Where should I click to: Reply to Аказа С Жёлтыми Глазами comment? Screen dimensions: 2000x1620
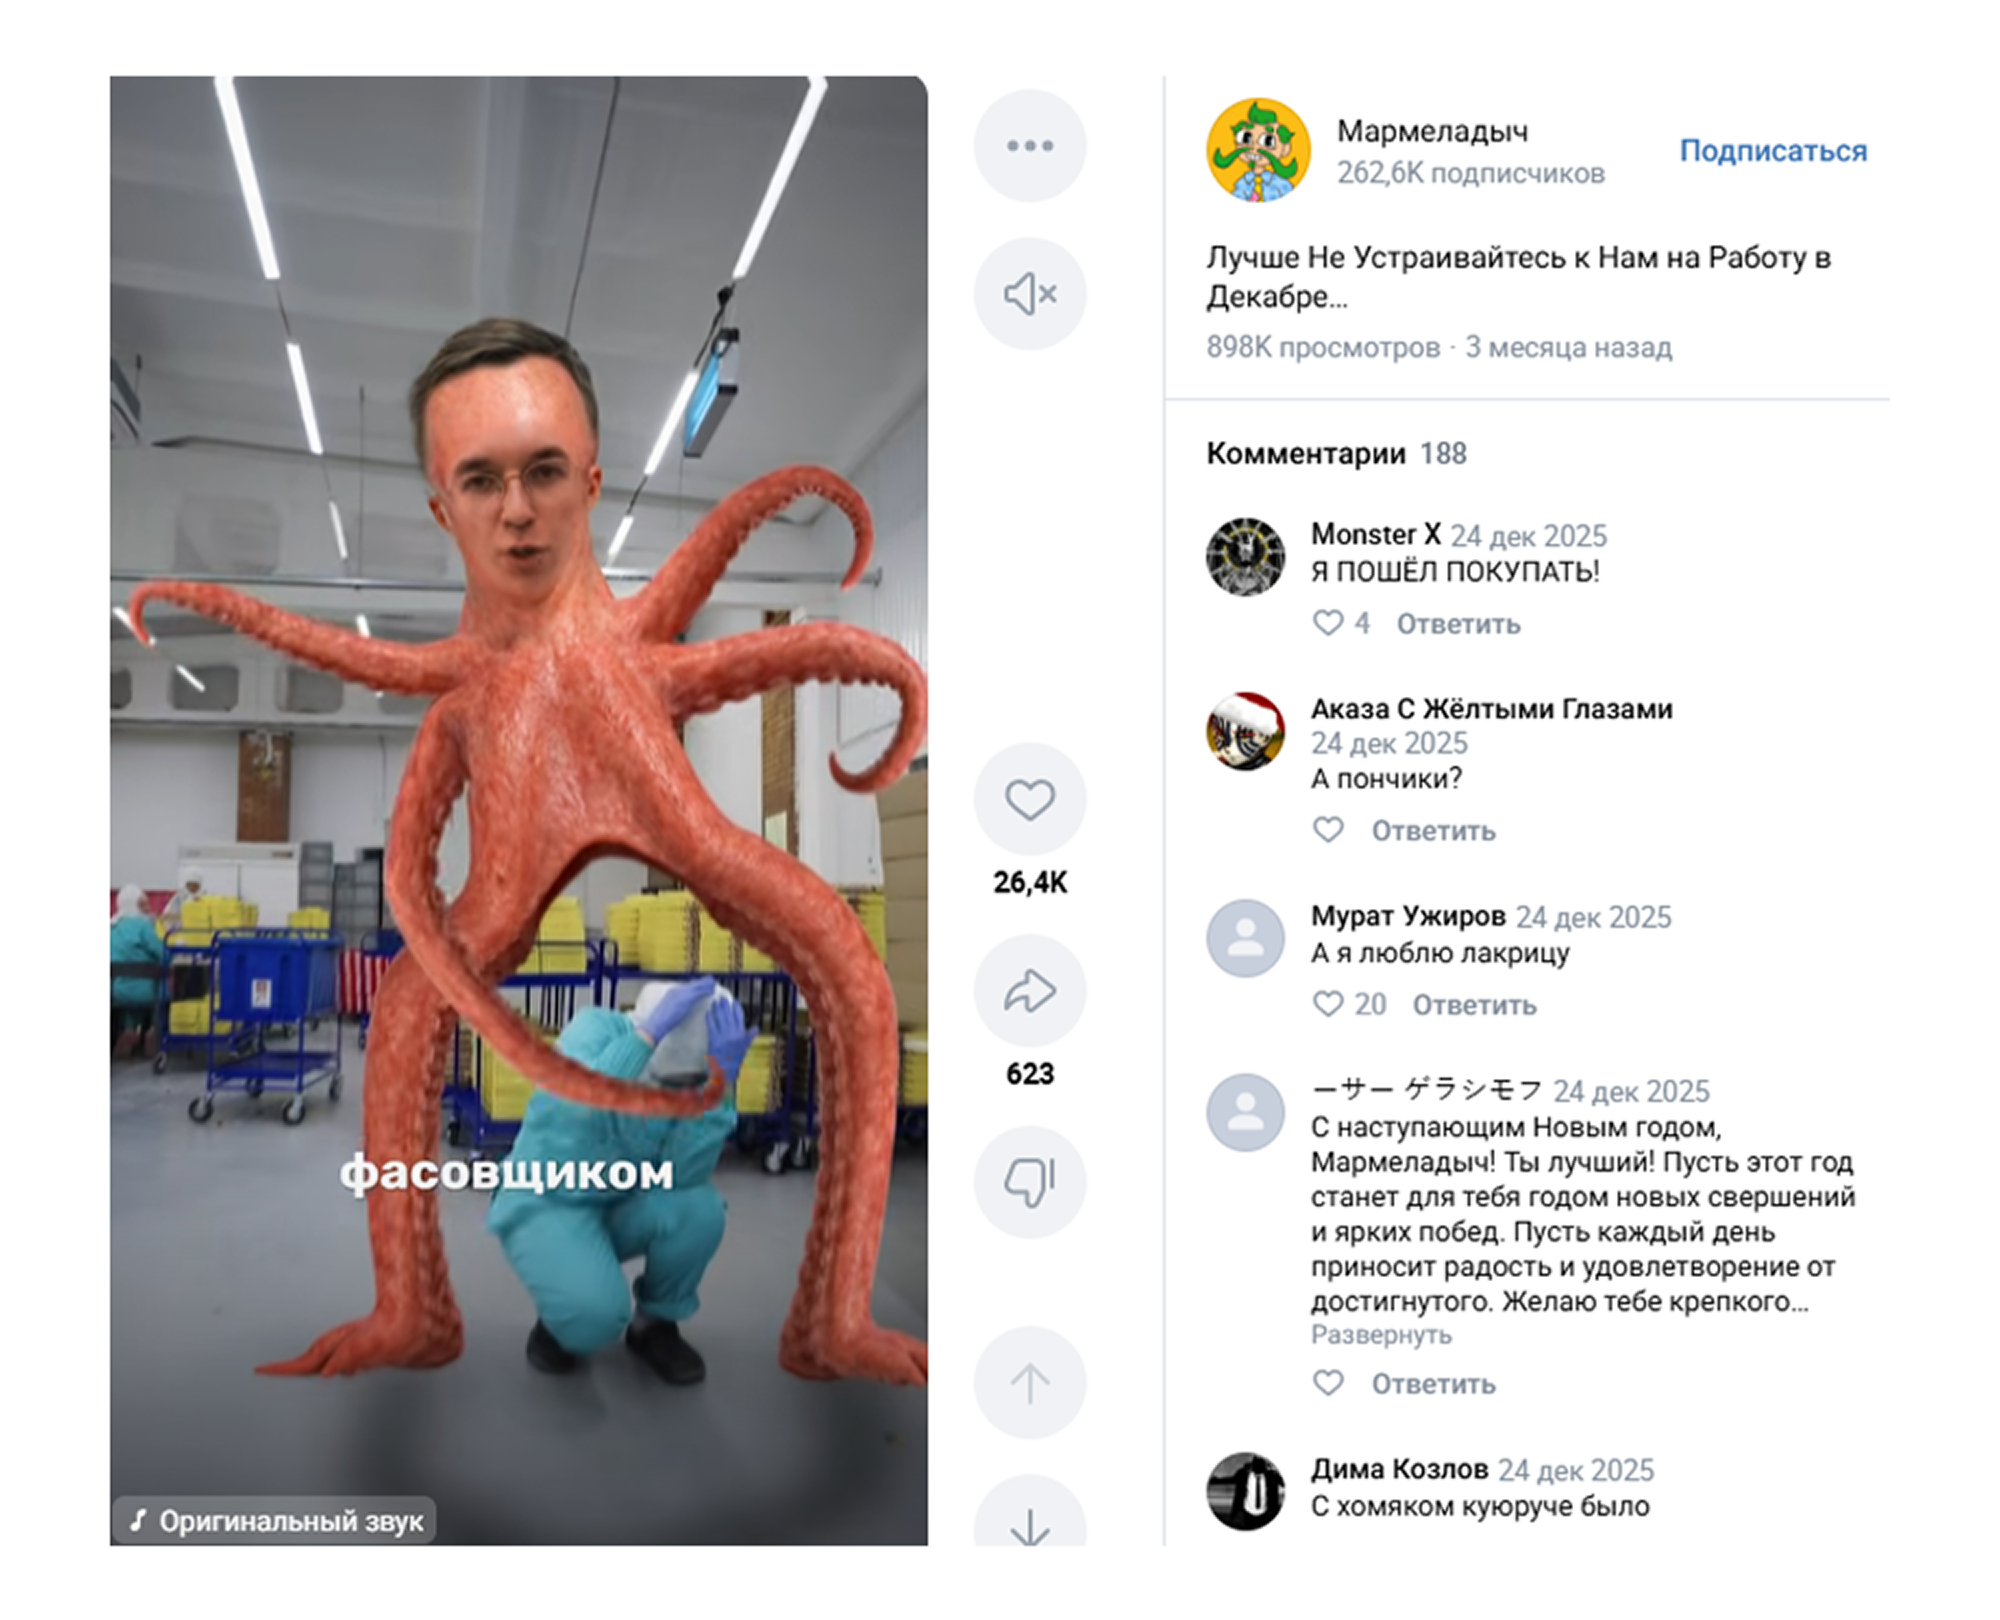pyautogui.click(x=1433, y=831)
